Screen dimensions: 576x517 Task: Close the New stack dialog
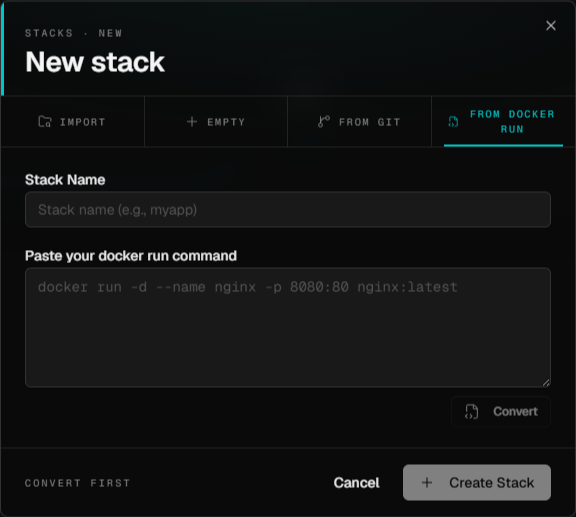[551, 25]
